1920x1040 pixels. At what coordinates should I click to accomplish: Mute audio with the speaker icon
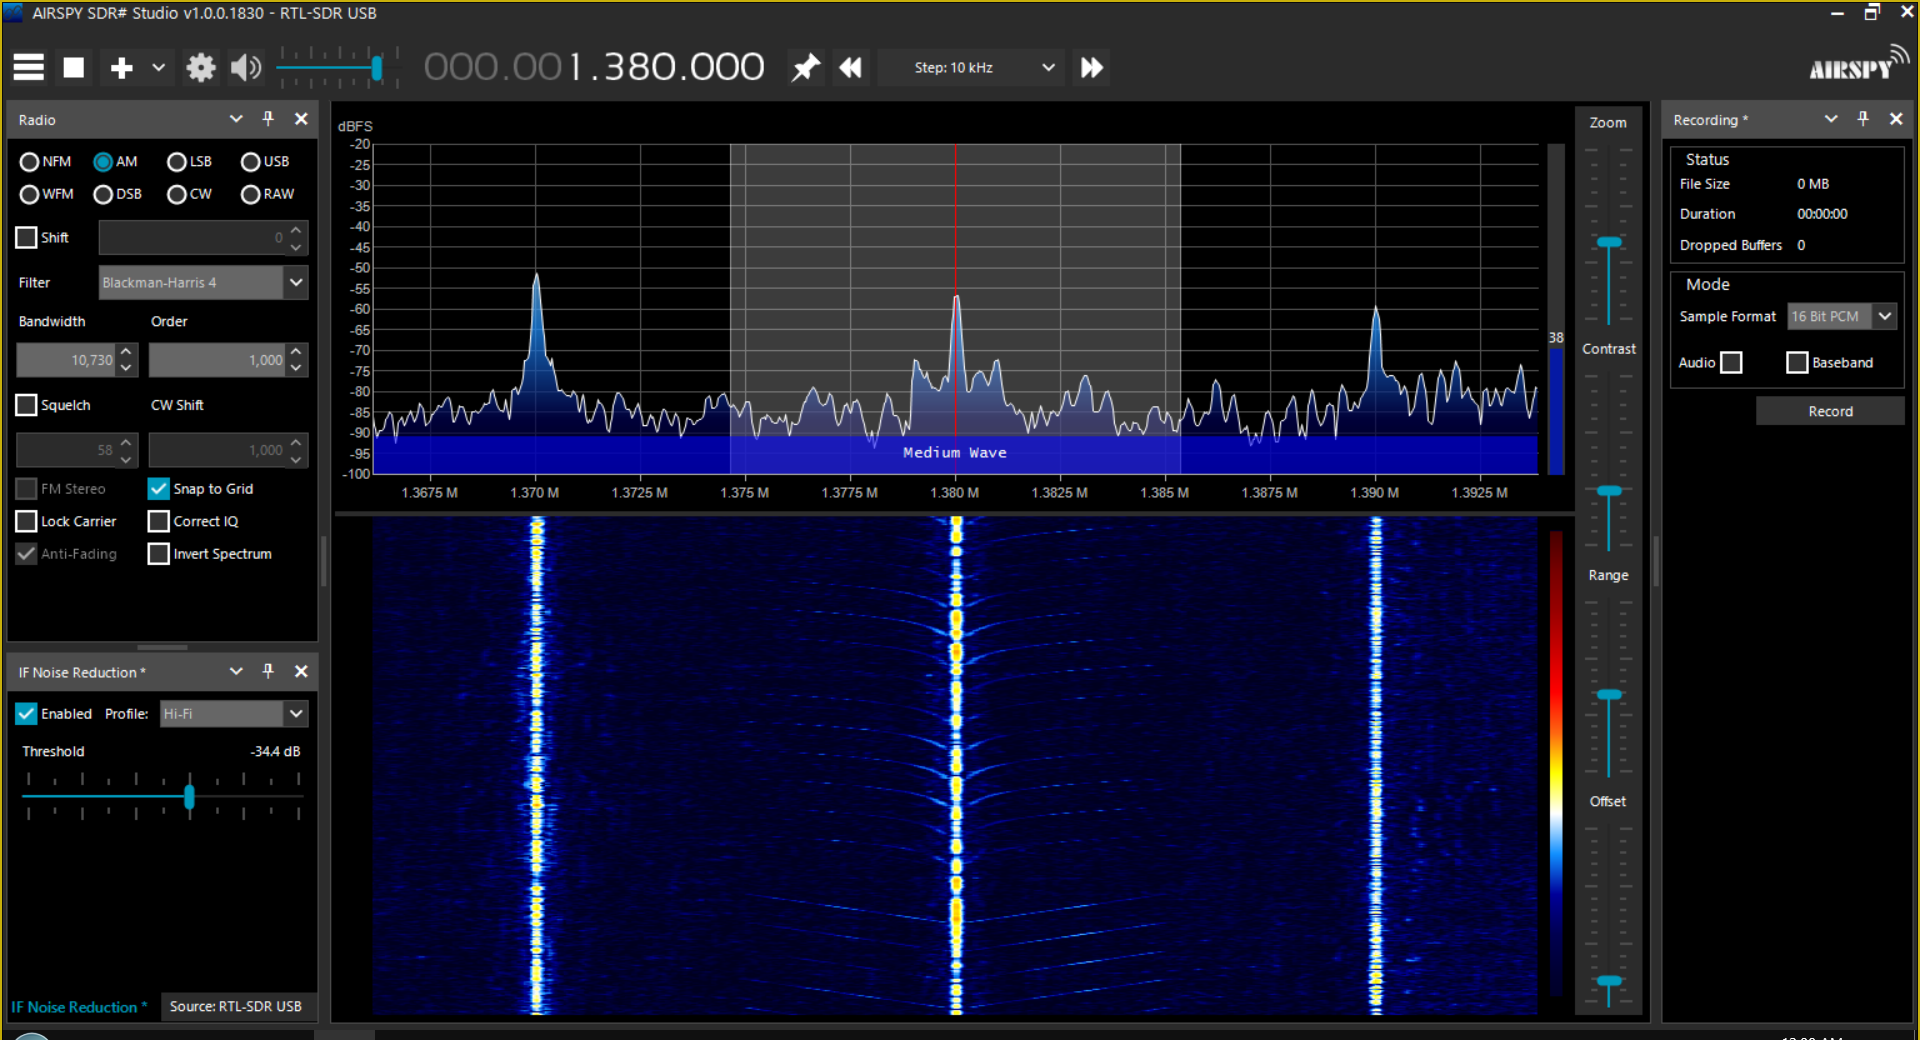245,67
